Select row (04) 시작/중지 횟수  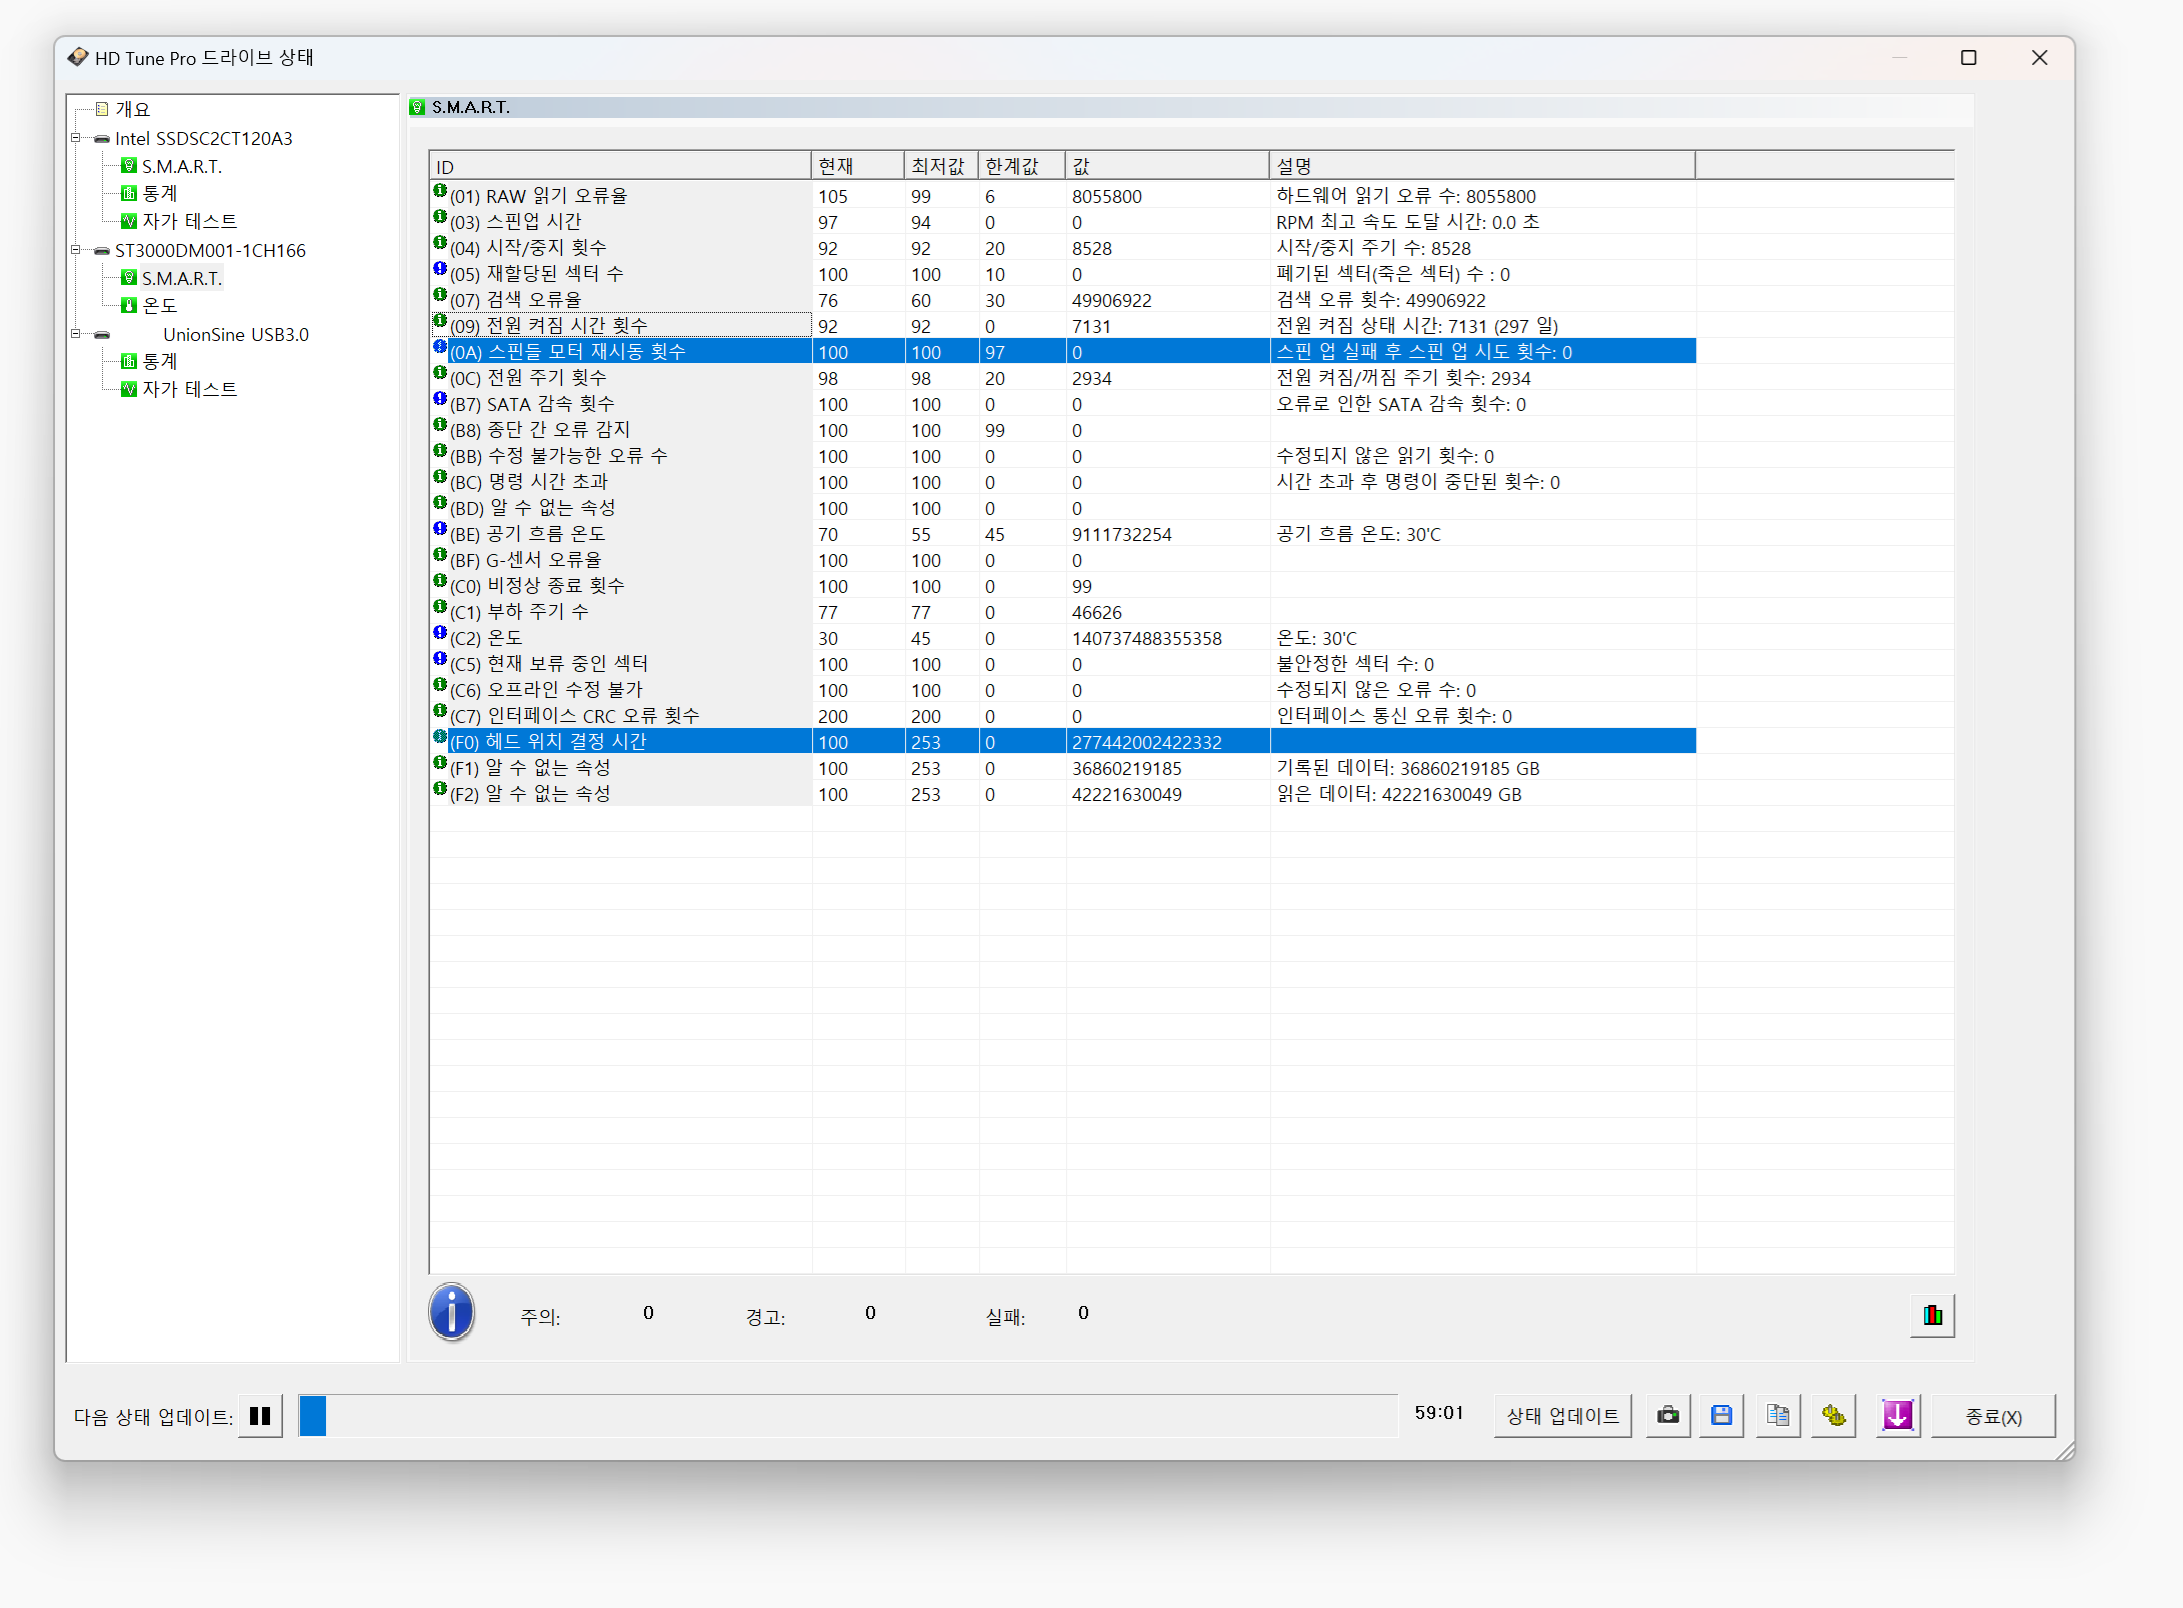click(1063, 248)
